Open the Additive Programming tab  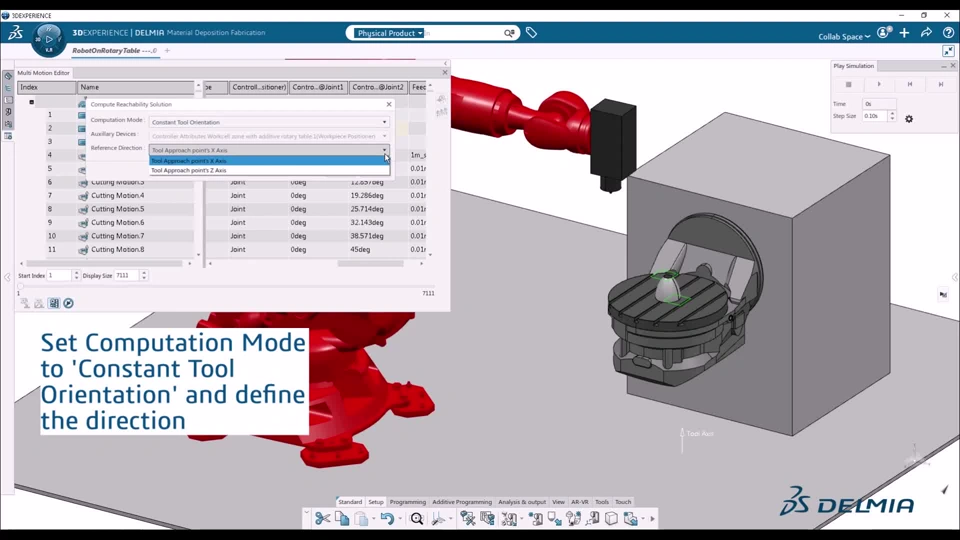click(x=462, y=502)
